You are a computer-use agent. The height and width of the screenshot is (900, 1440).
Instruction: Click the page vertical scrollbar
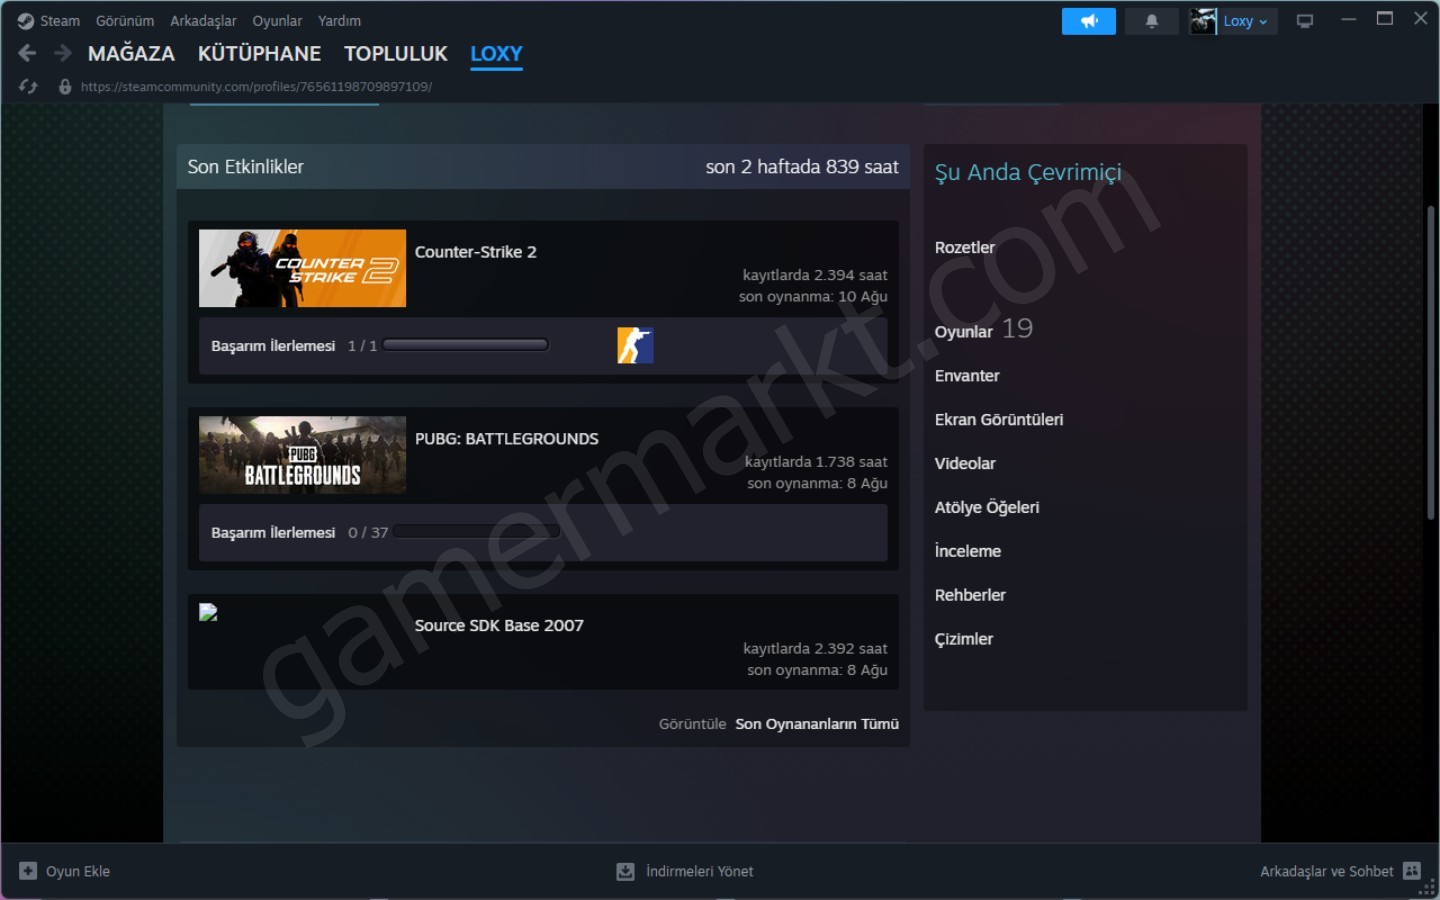pyautogui.click(x=1431, y=362)
